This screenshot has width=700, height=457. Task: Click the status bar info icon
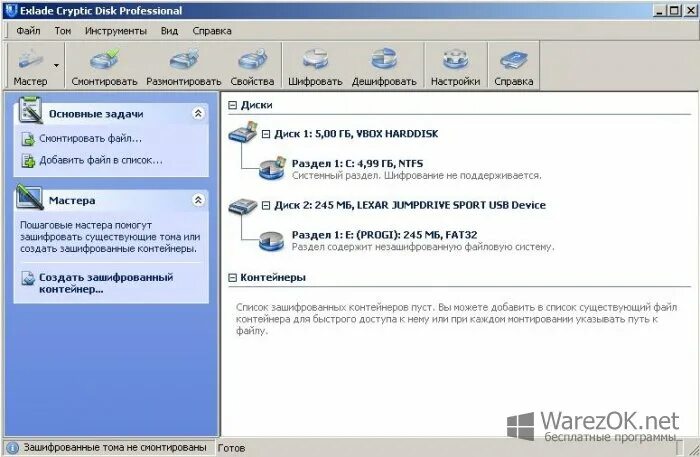tap(12, 448)
